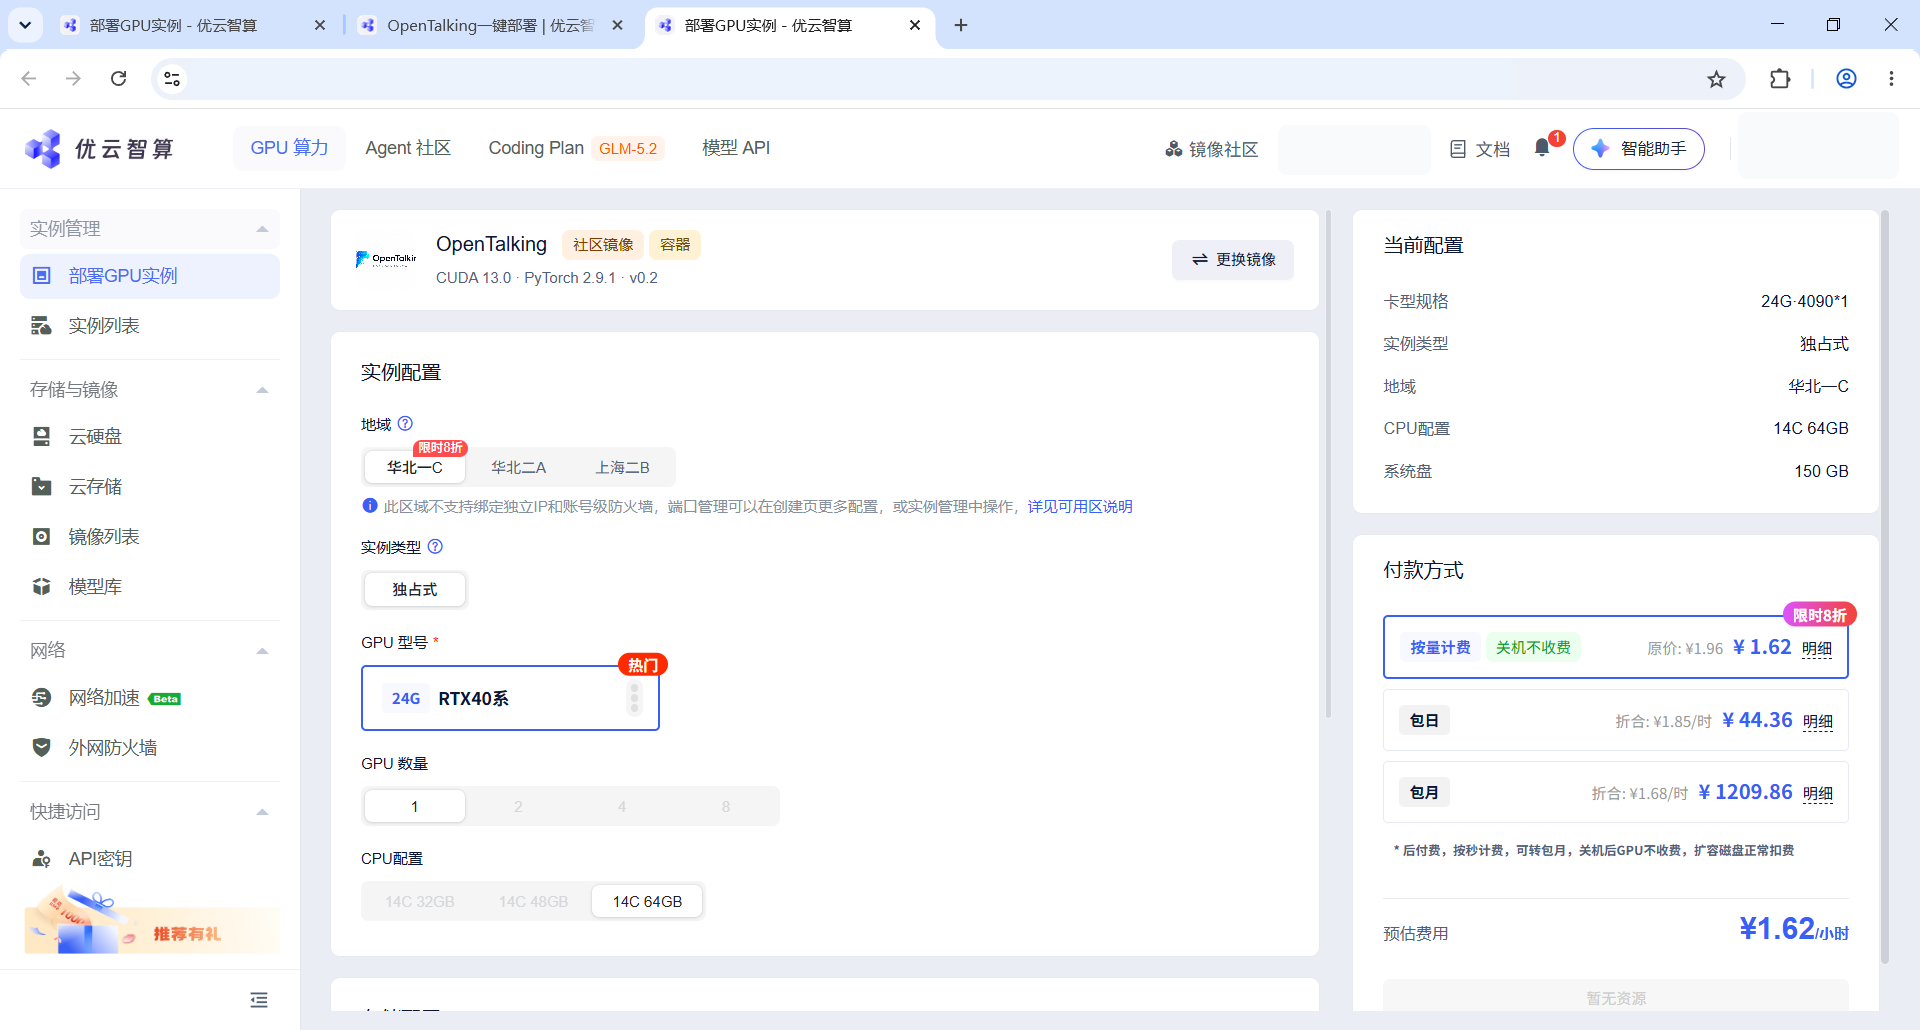The width and height of the screenshot is (1920, 1030).
Task: Click the 实例列表 sidebar icon
Action: pyautogui.click(x=42, y=326)
